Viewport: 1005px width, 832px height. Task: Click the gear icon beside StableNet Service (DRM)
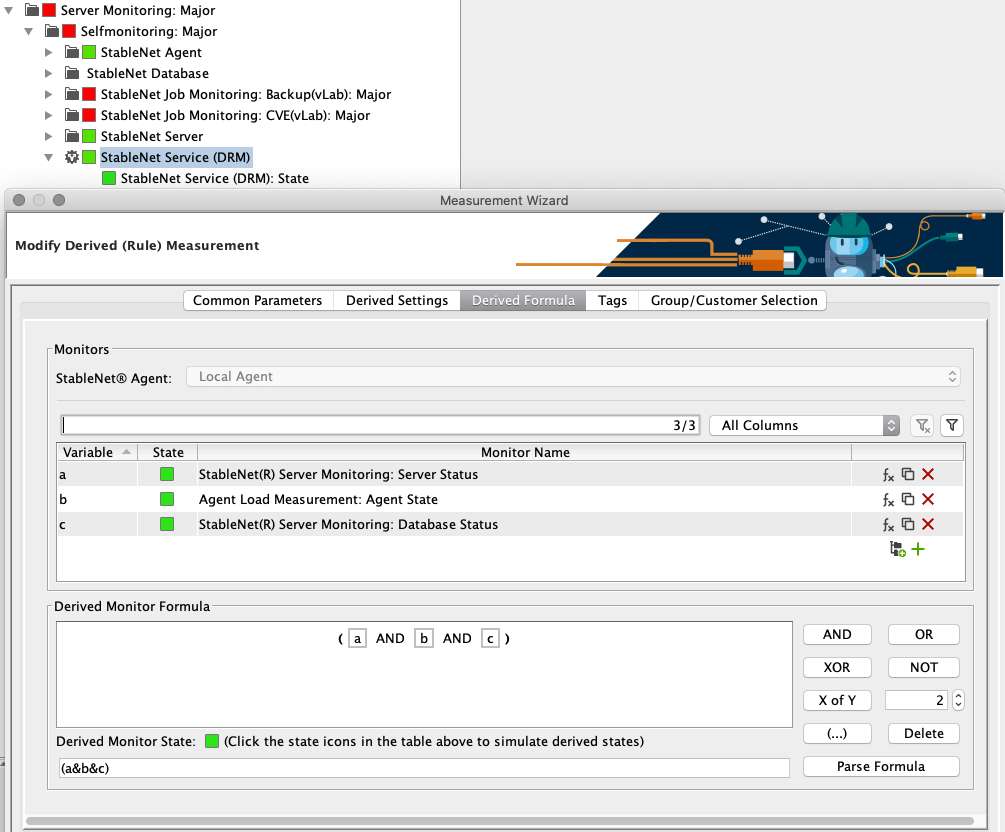(72, 157)
